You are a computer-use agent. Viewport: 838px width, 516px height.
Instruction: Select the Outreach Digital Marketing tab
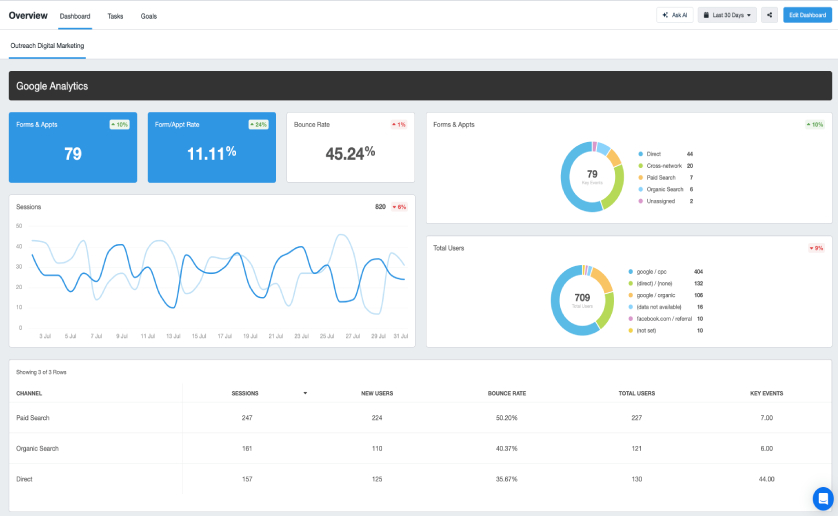[47, 46]
